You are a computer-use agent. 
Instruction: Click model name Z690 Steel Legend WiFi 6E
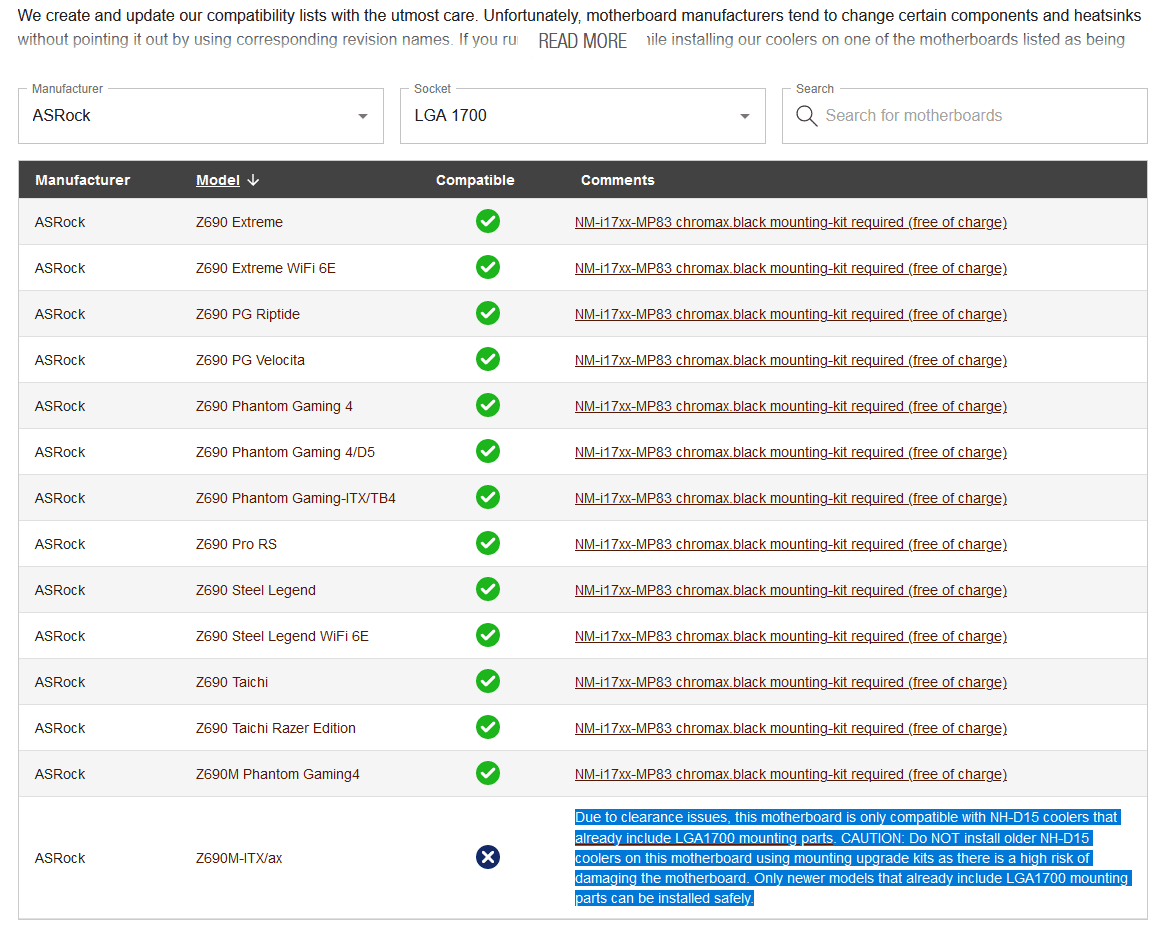pyautogui.click(x=282, y=636)
